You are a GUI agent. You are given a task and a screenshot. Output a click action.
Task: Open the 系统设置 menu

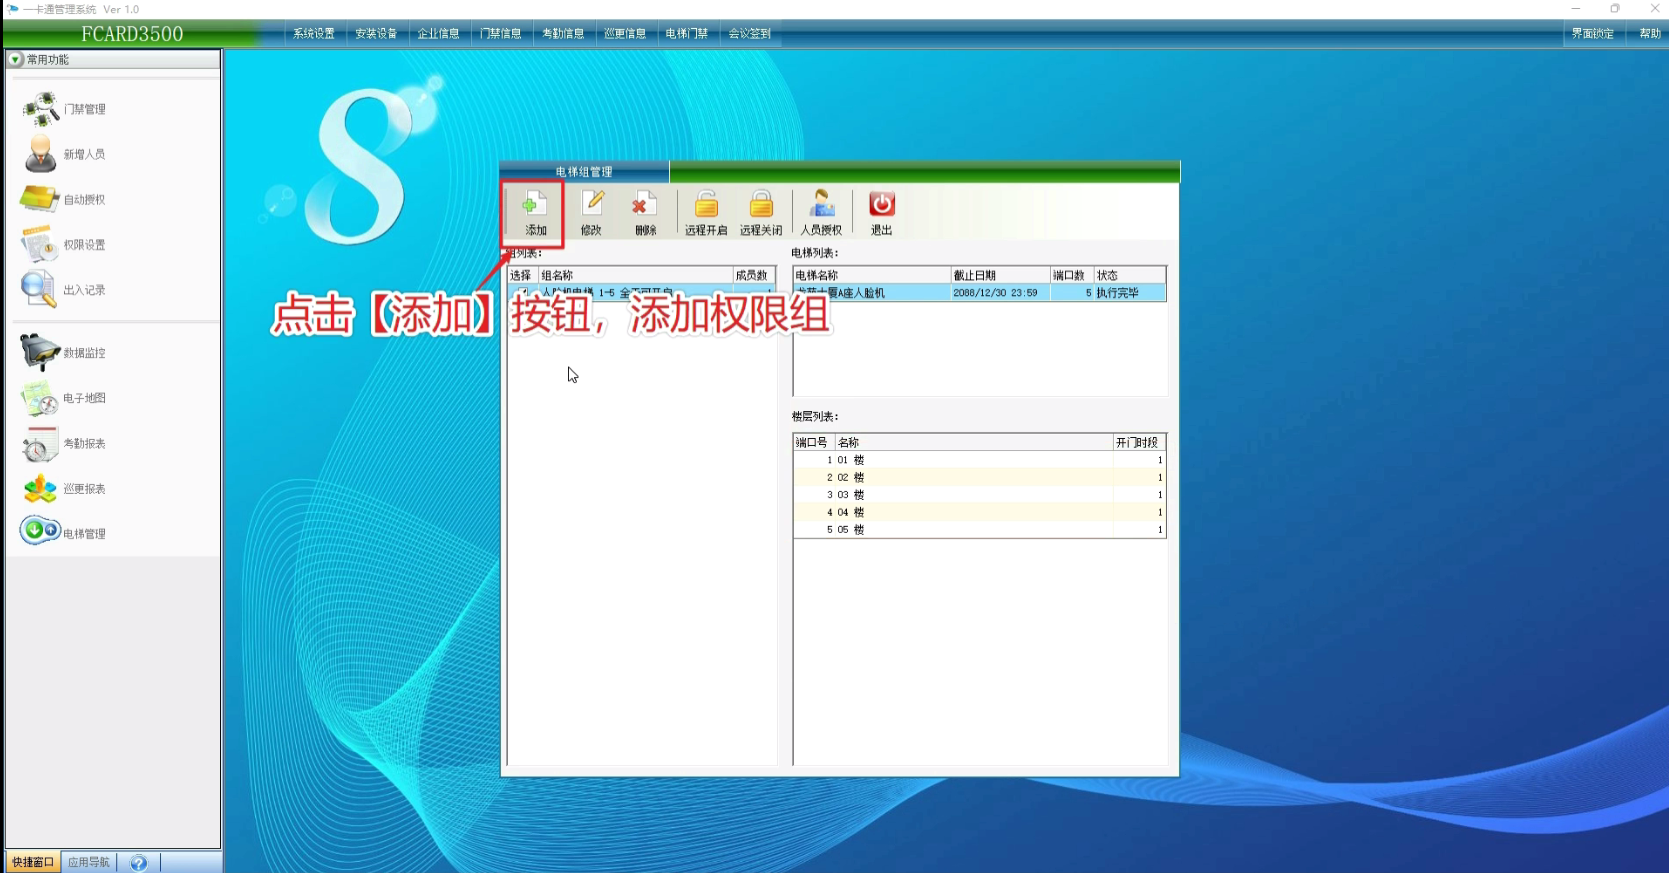(x=314, y=34)
